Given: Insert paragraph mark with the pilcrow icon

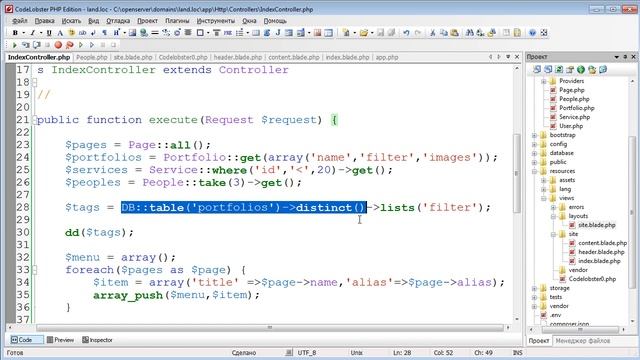Looking at the screenshot, I should (x=104, y=33).
